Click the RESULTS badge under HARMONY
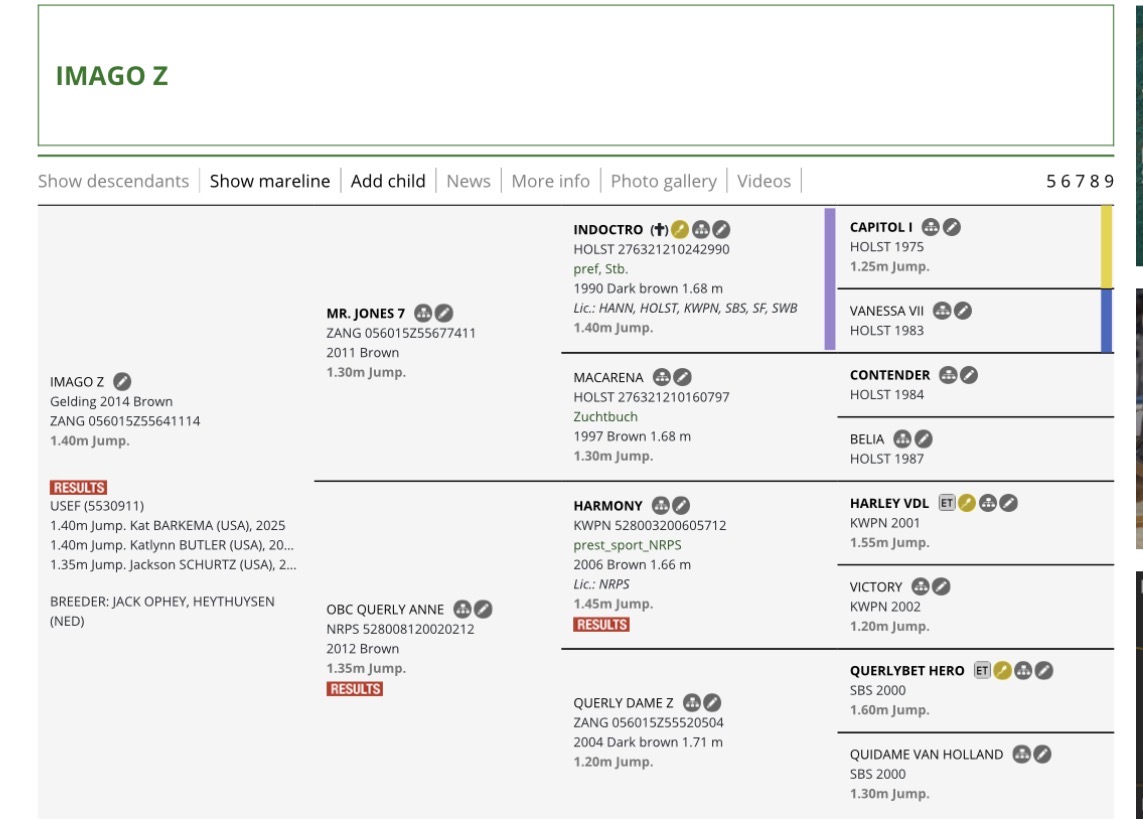 coord(601,624)
